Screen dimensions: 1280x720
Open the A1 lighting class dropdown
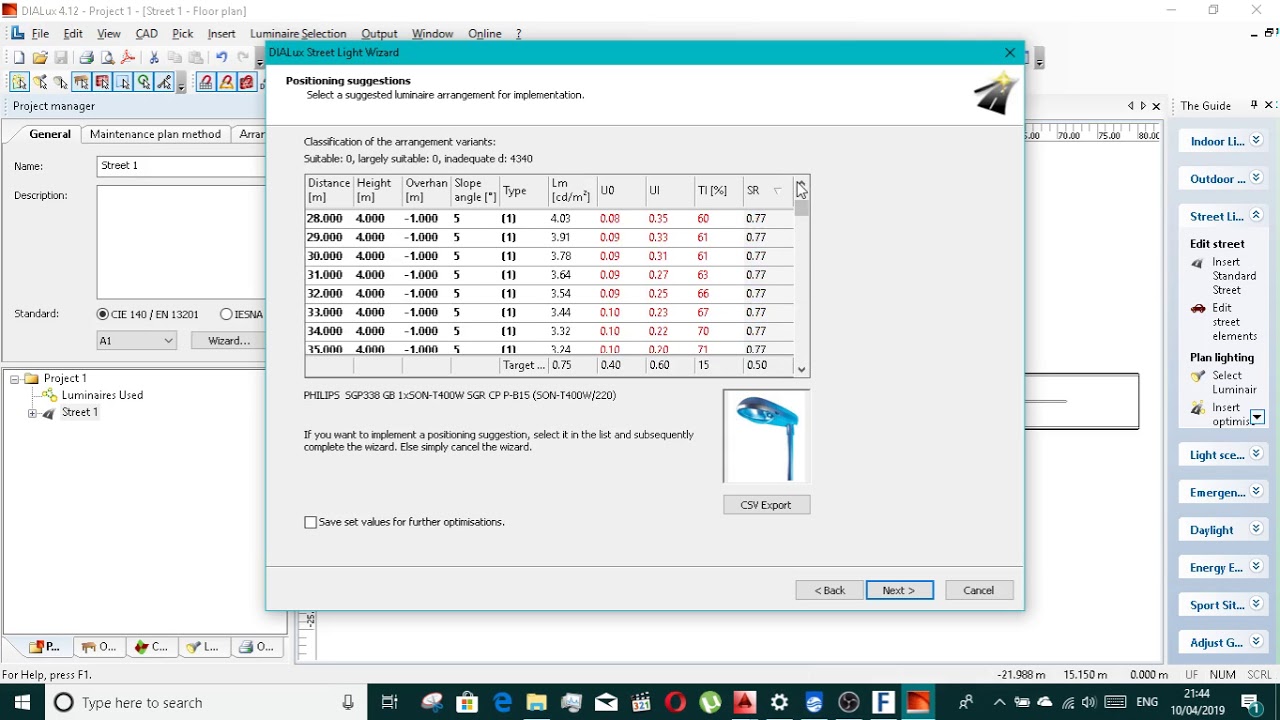(137, 341)
